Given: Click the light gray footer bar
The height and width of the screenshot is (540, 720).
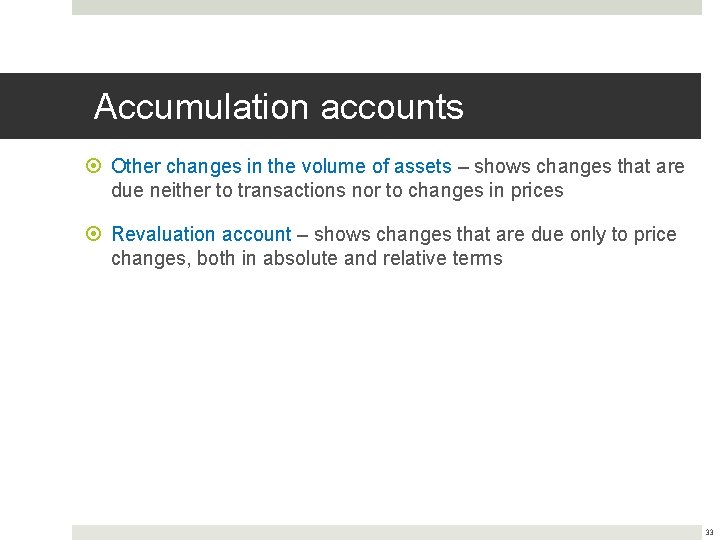Looking at the screenshot, I should click(x=386, y=532).
